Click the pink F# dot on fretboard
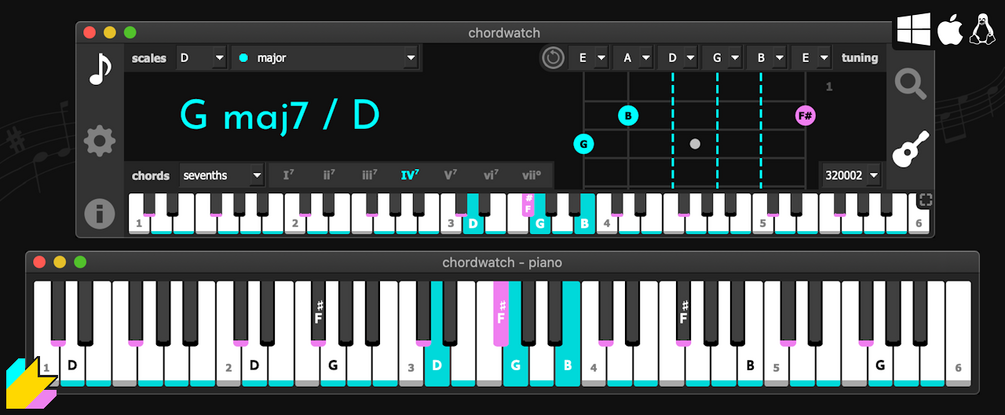This screenshot has height=415, width=1005. [805, 116]
